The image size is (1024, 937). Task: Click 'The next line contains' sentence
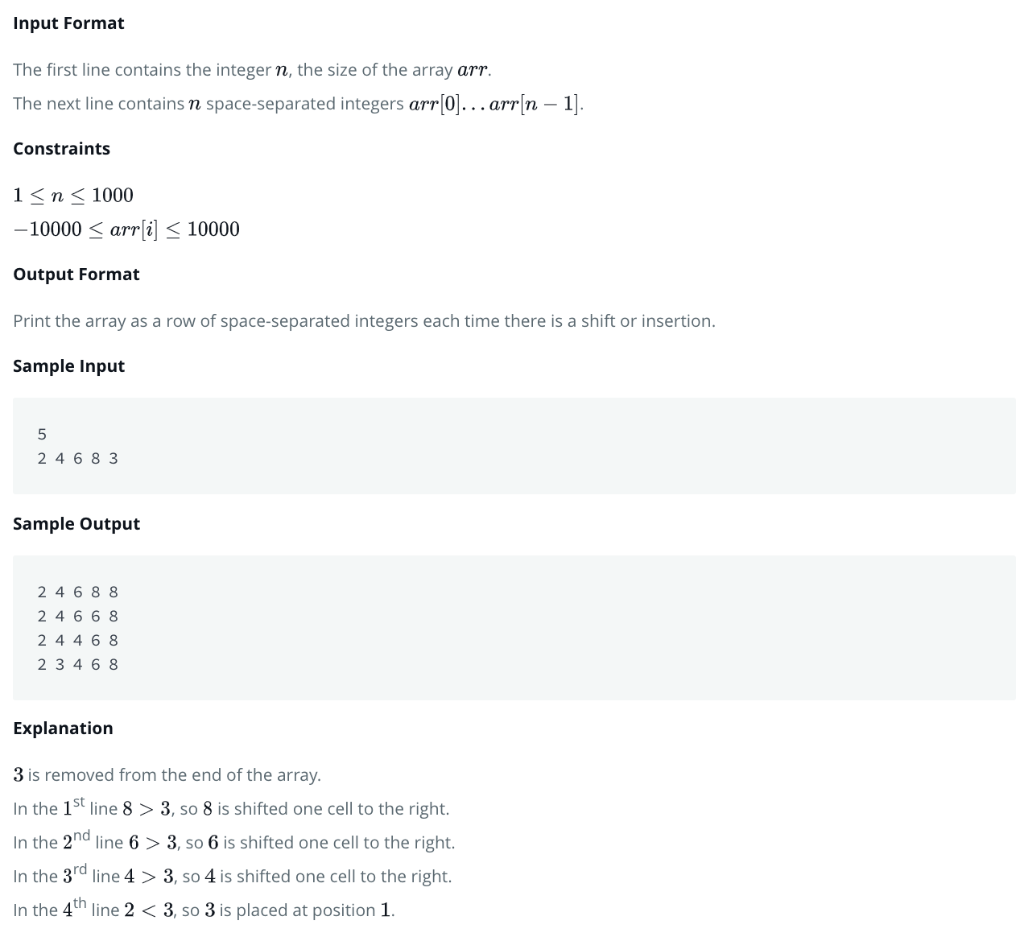point(298,104)
